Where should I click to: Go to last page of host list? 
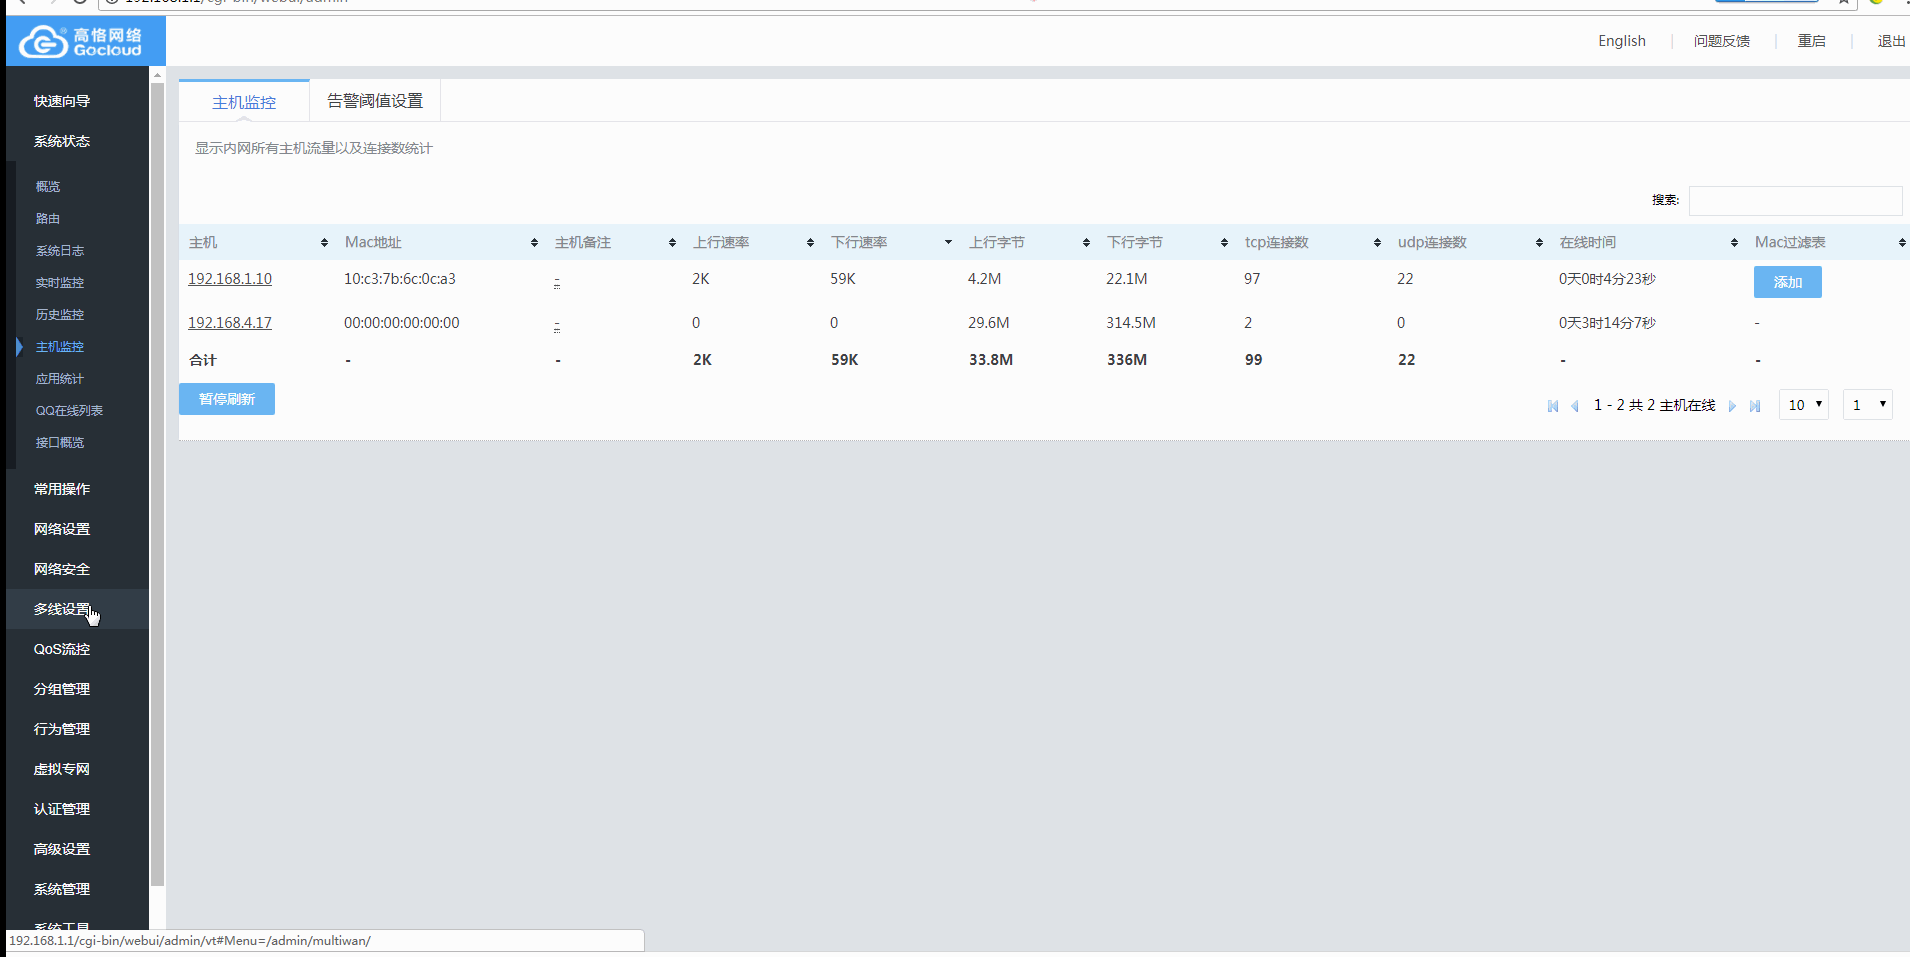tap(1755, 406)
